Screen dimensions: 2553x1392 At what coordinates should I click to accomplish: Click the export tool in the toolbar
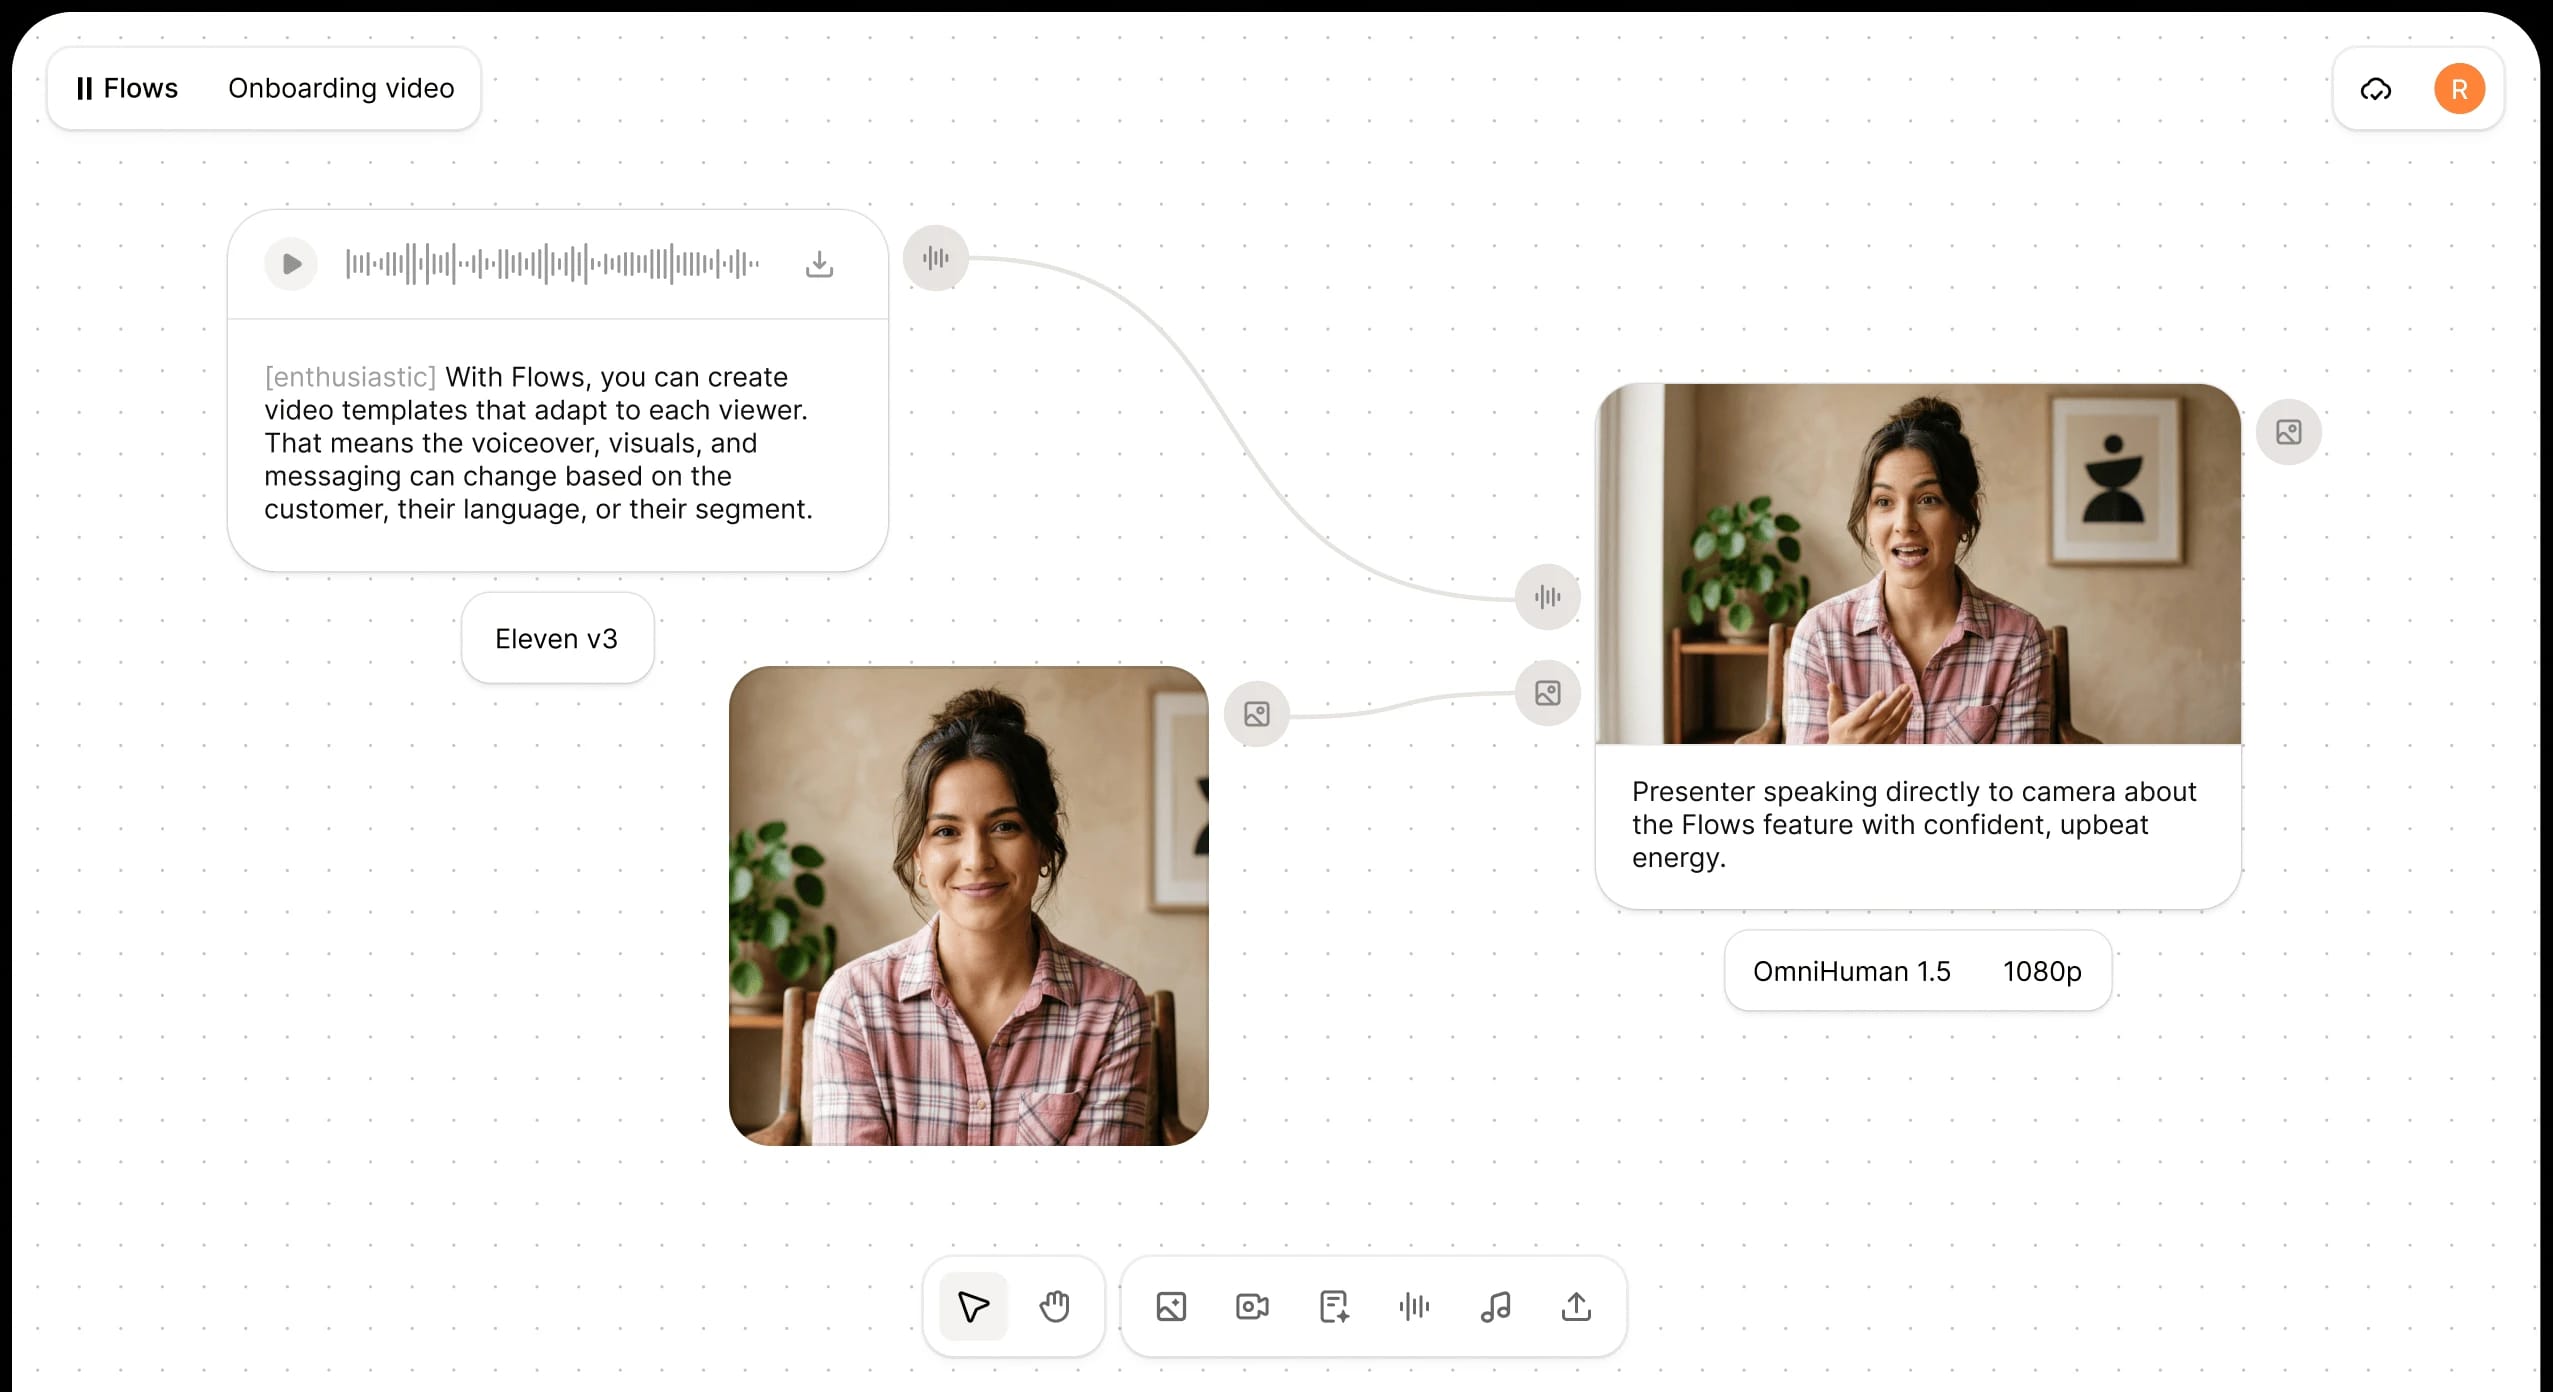[1574, 1306]
